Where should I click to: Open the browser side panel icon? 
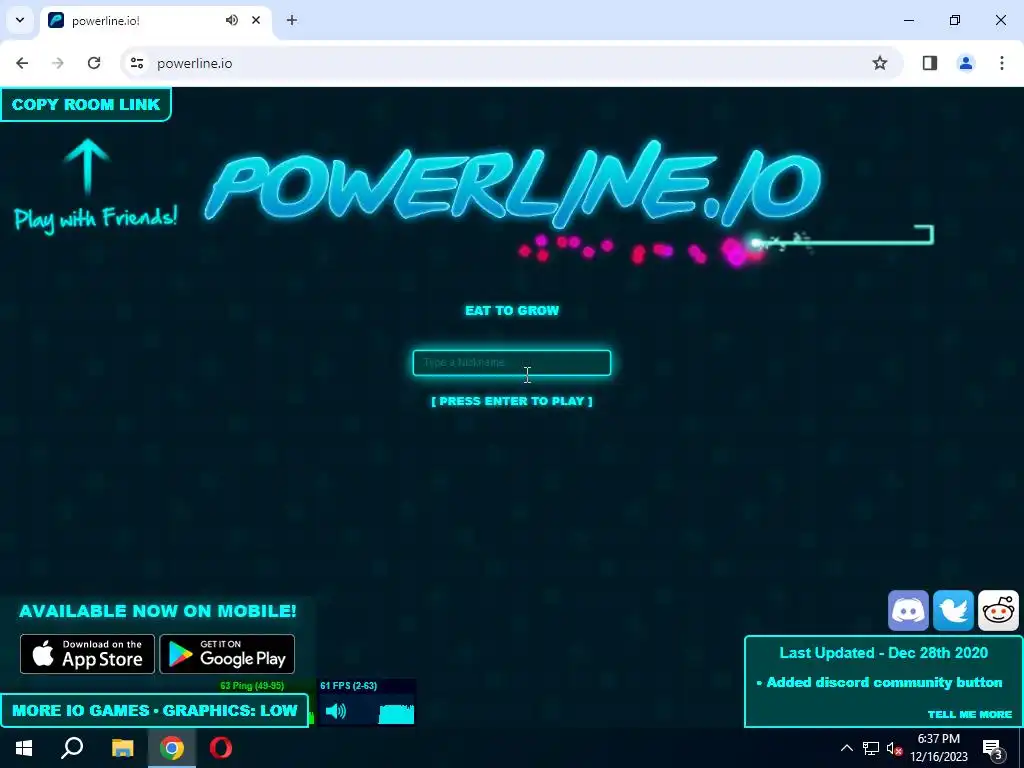pyautogui.click(x=930, y=63)
